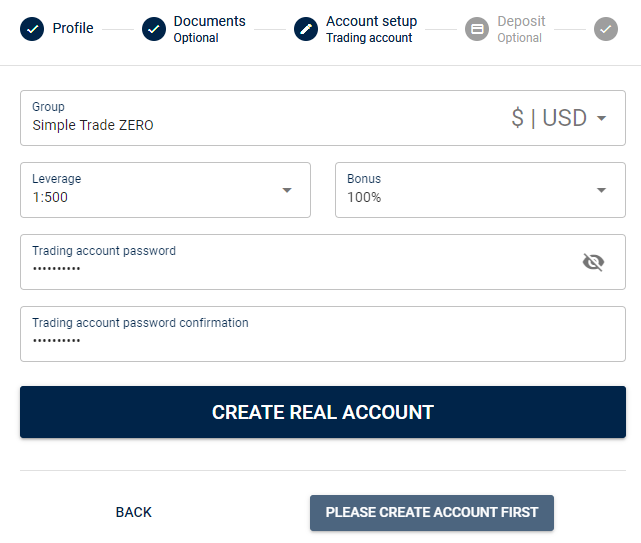Go BACK to the previous step

(x=134, y=512)
